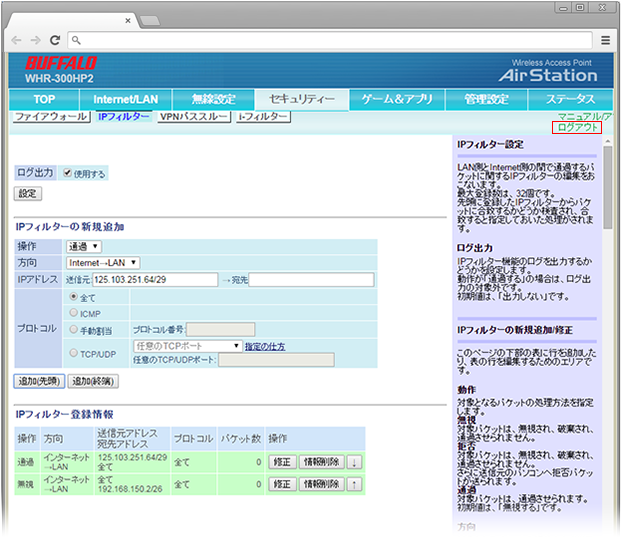Open the 任意のTCPポート dropdown
Screen dimensions: 622x551
click(x=188, y=346)
